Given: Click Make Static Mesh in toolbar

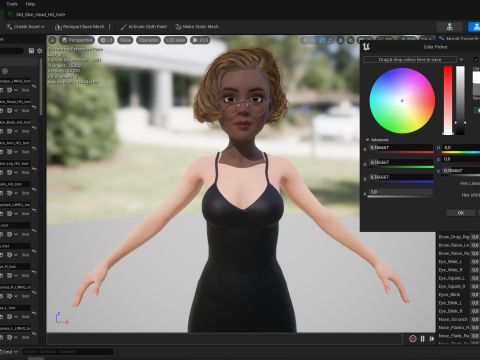Looking at the screenshot, I should (x=197, y=27).
